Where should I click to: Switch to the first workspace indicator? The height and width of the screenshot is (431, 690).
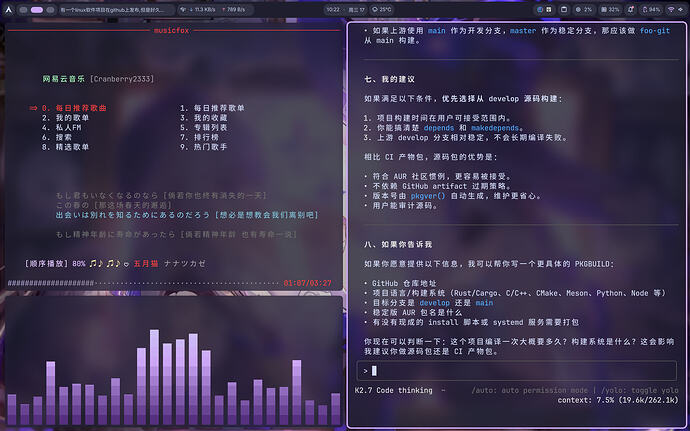coord(23,10)
